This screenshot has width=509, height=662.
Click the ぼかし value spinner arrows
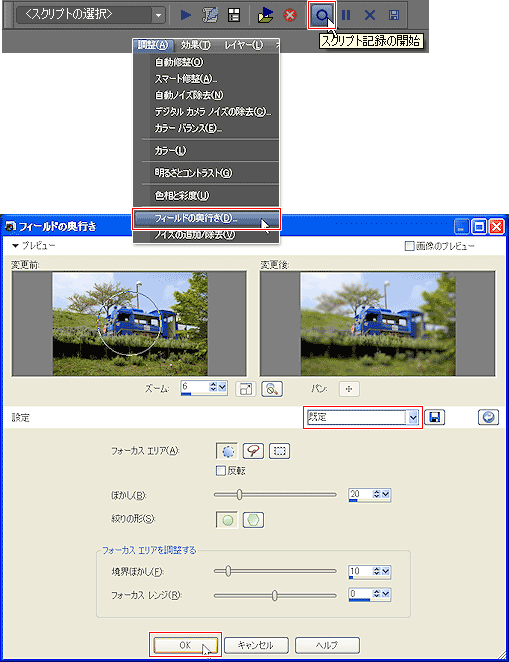click(x=376, y=494)
